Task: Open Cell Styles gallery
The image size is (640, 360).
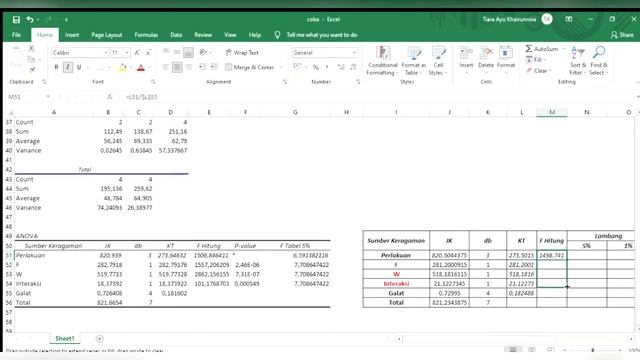Action: (x=438, y=60)
